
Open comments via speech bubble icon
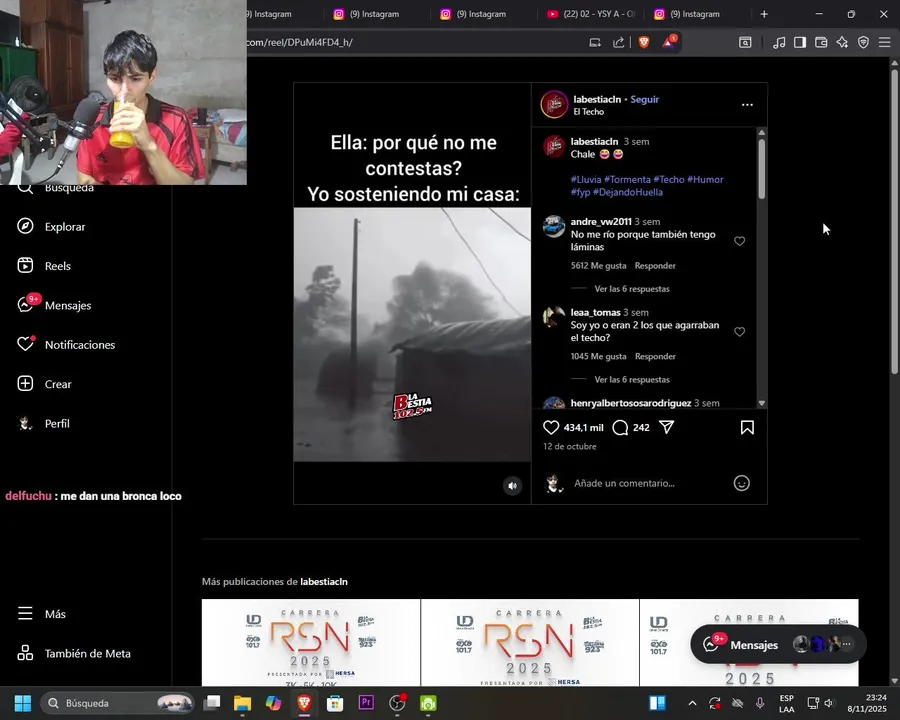point(620,427)
